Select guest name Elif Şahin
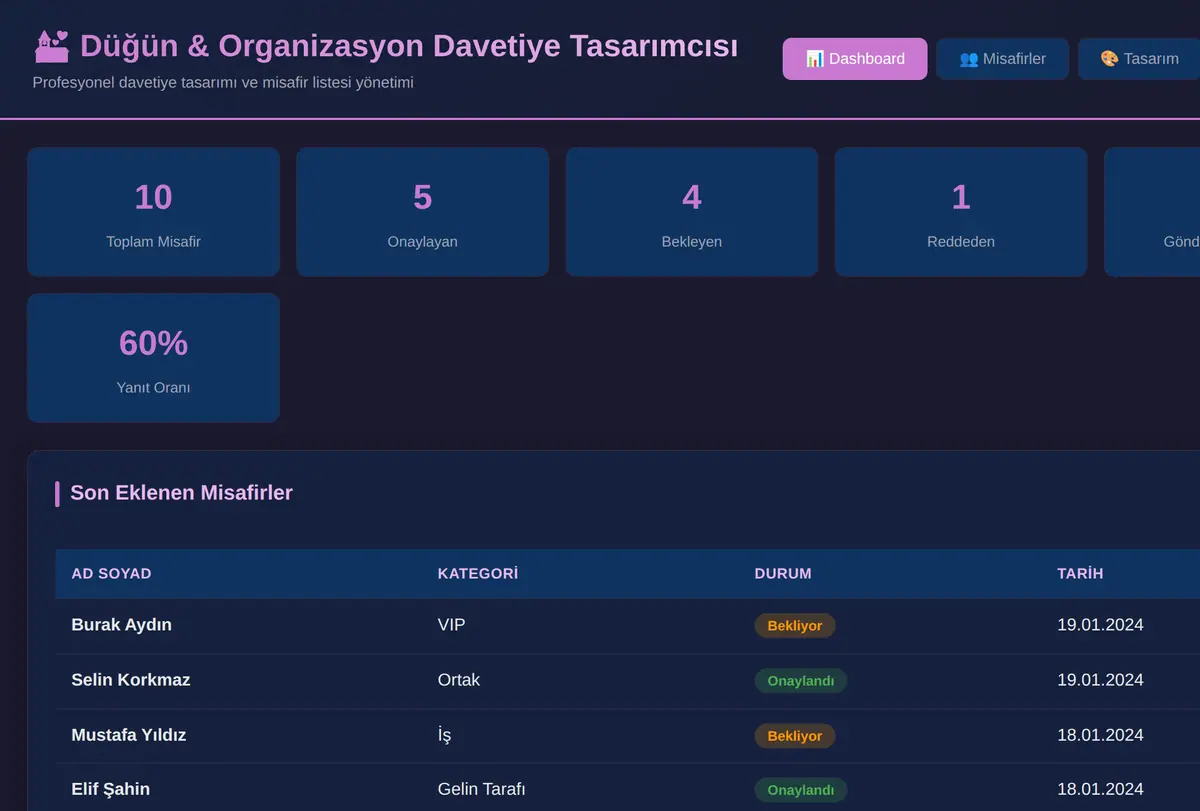 click(111, 789)
